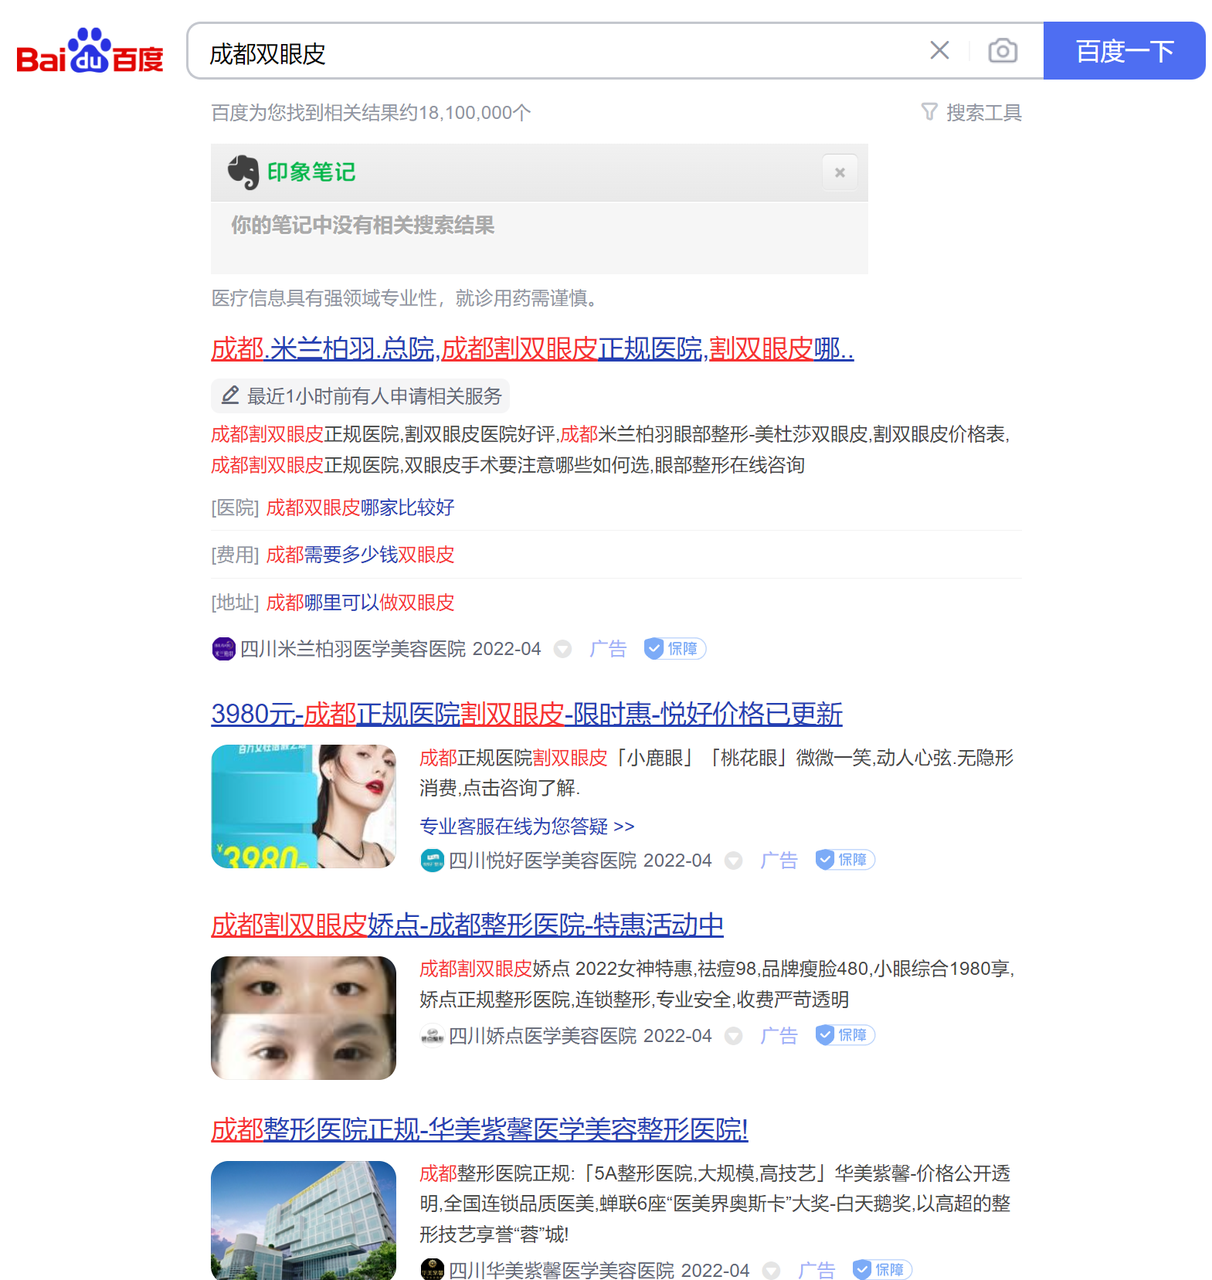Open image search via the camera icon

tap(1002, 51)
